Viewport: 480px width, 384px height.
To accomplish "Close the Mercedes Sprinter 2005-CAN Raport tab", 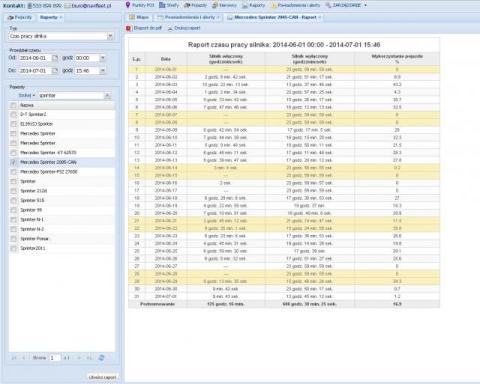I will click(x=320, y=17).
